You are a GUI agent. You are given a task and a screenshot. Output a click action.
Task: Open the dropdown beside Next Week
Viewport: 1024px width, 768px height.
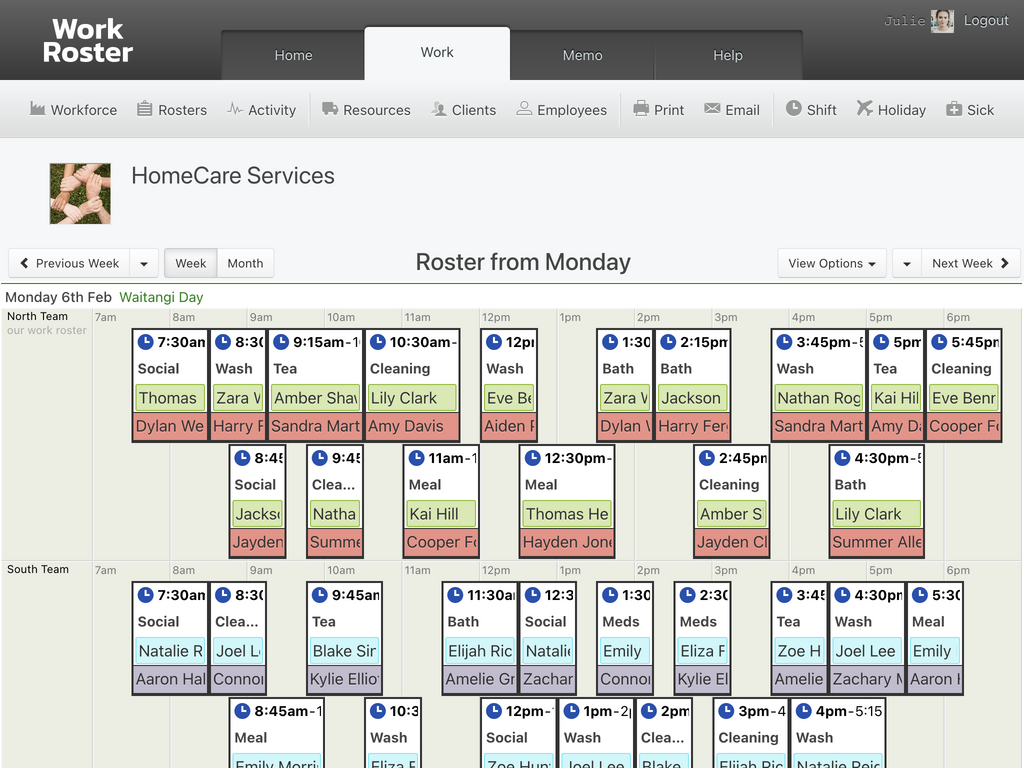906,263
